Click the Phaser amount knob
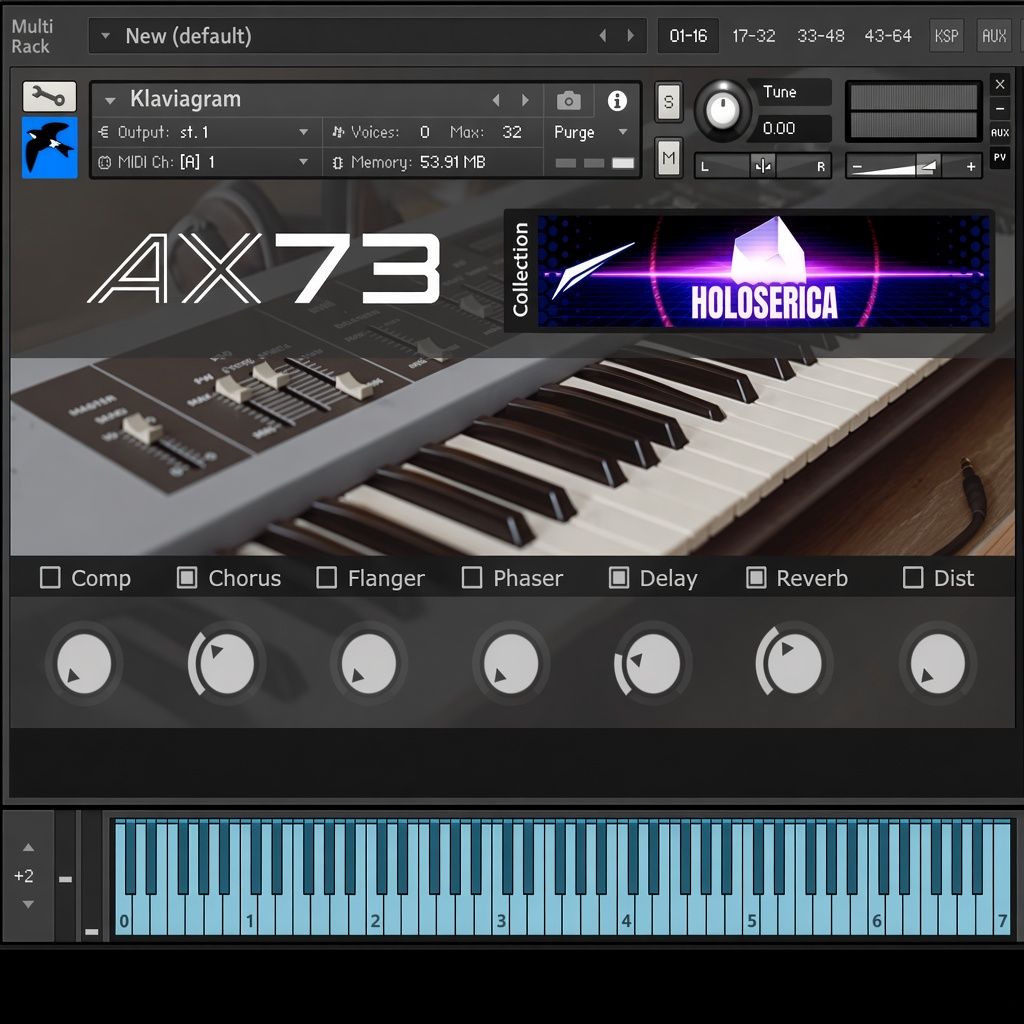 (x=511, y=663)
